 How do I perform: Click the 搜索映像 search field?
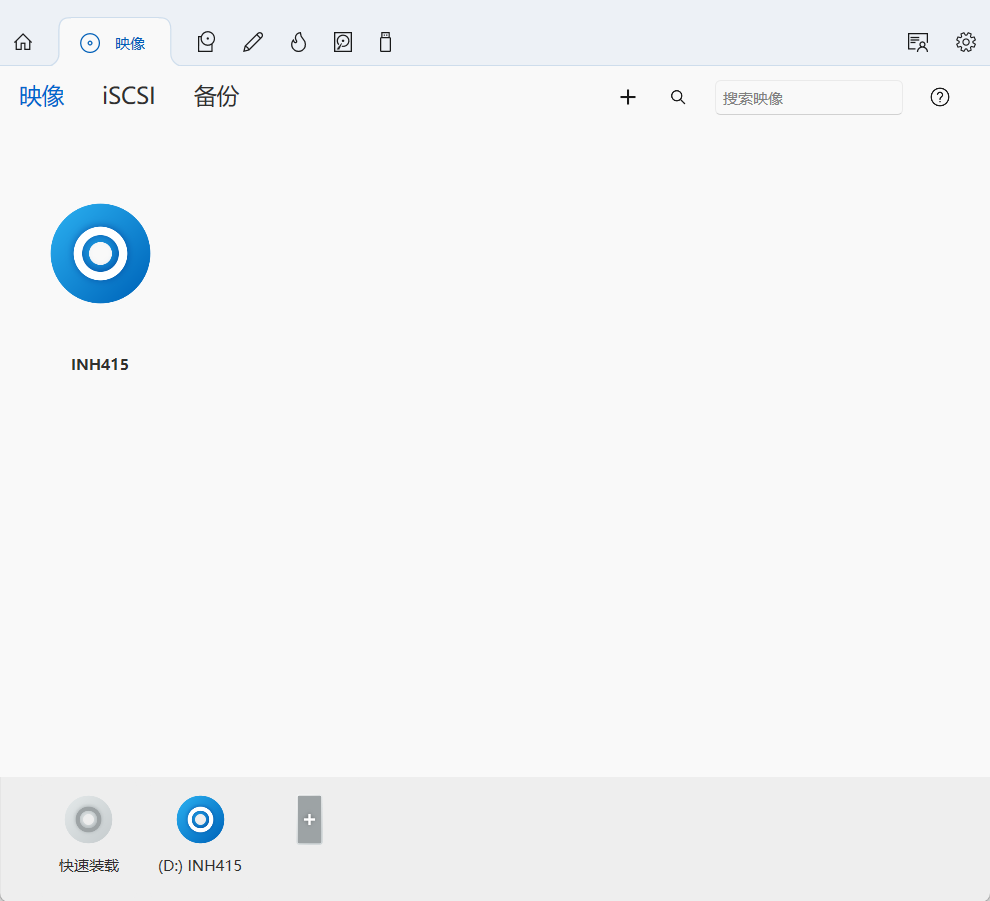(x=808, y=98)
